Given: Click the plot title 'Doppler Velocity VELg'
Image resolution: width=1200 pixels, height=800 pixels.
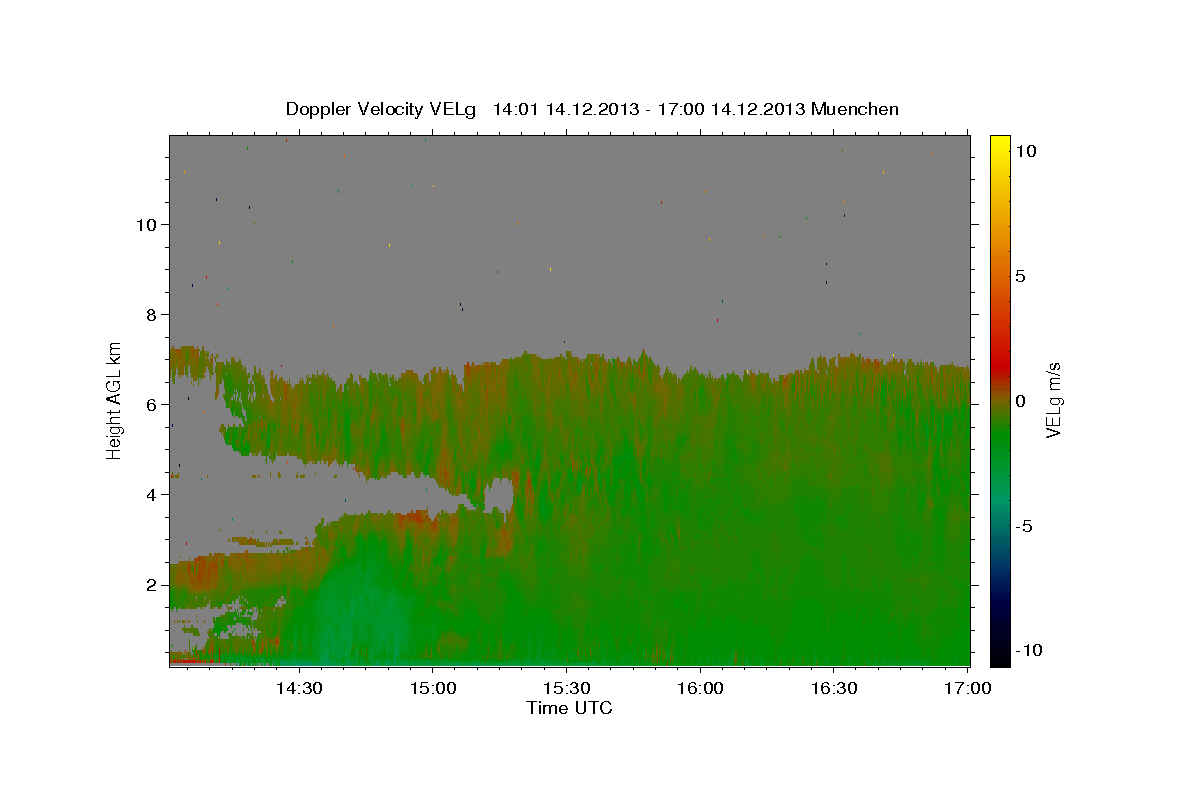Looking at the screenshot, I should pos(381,109).
